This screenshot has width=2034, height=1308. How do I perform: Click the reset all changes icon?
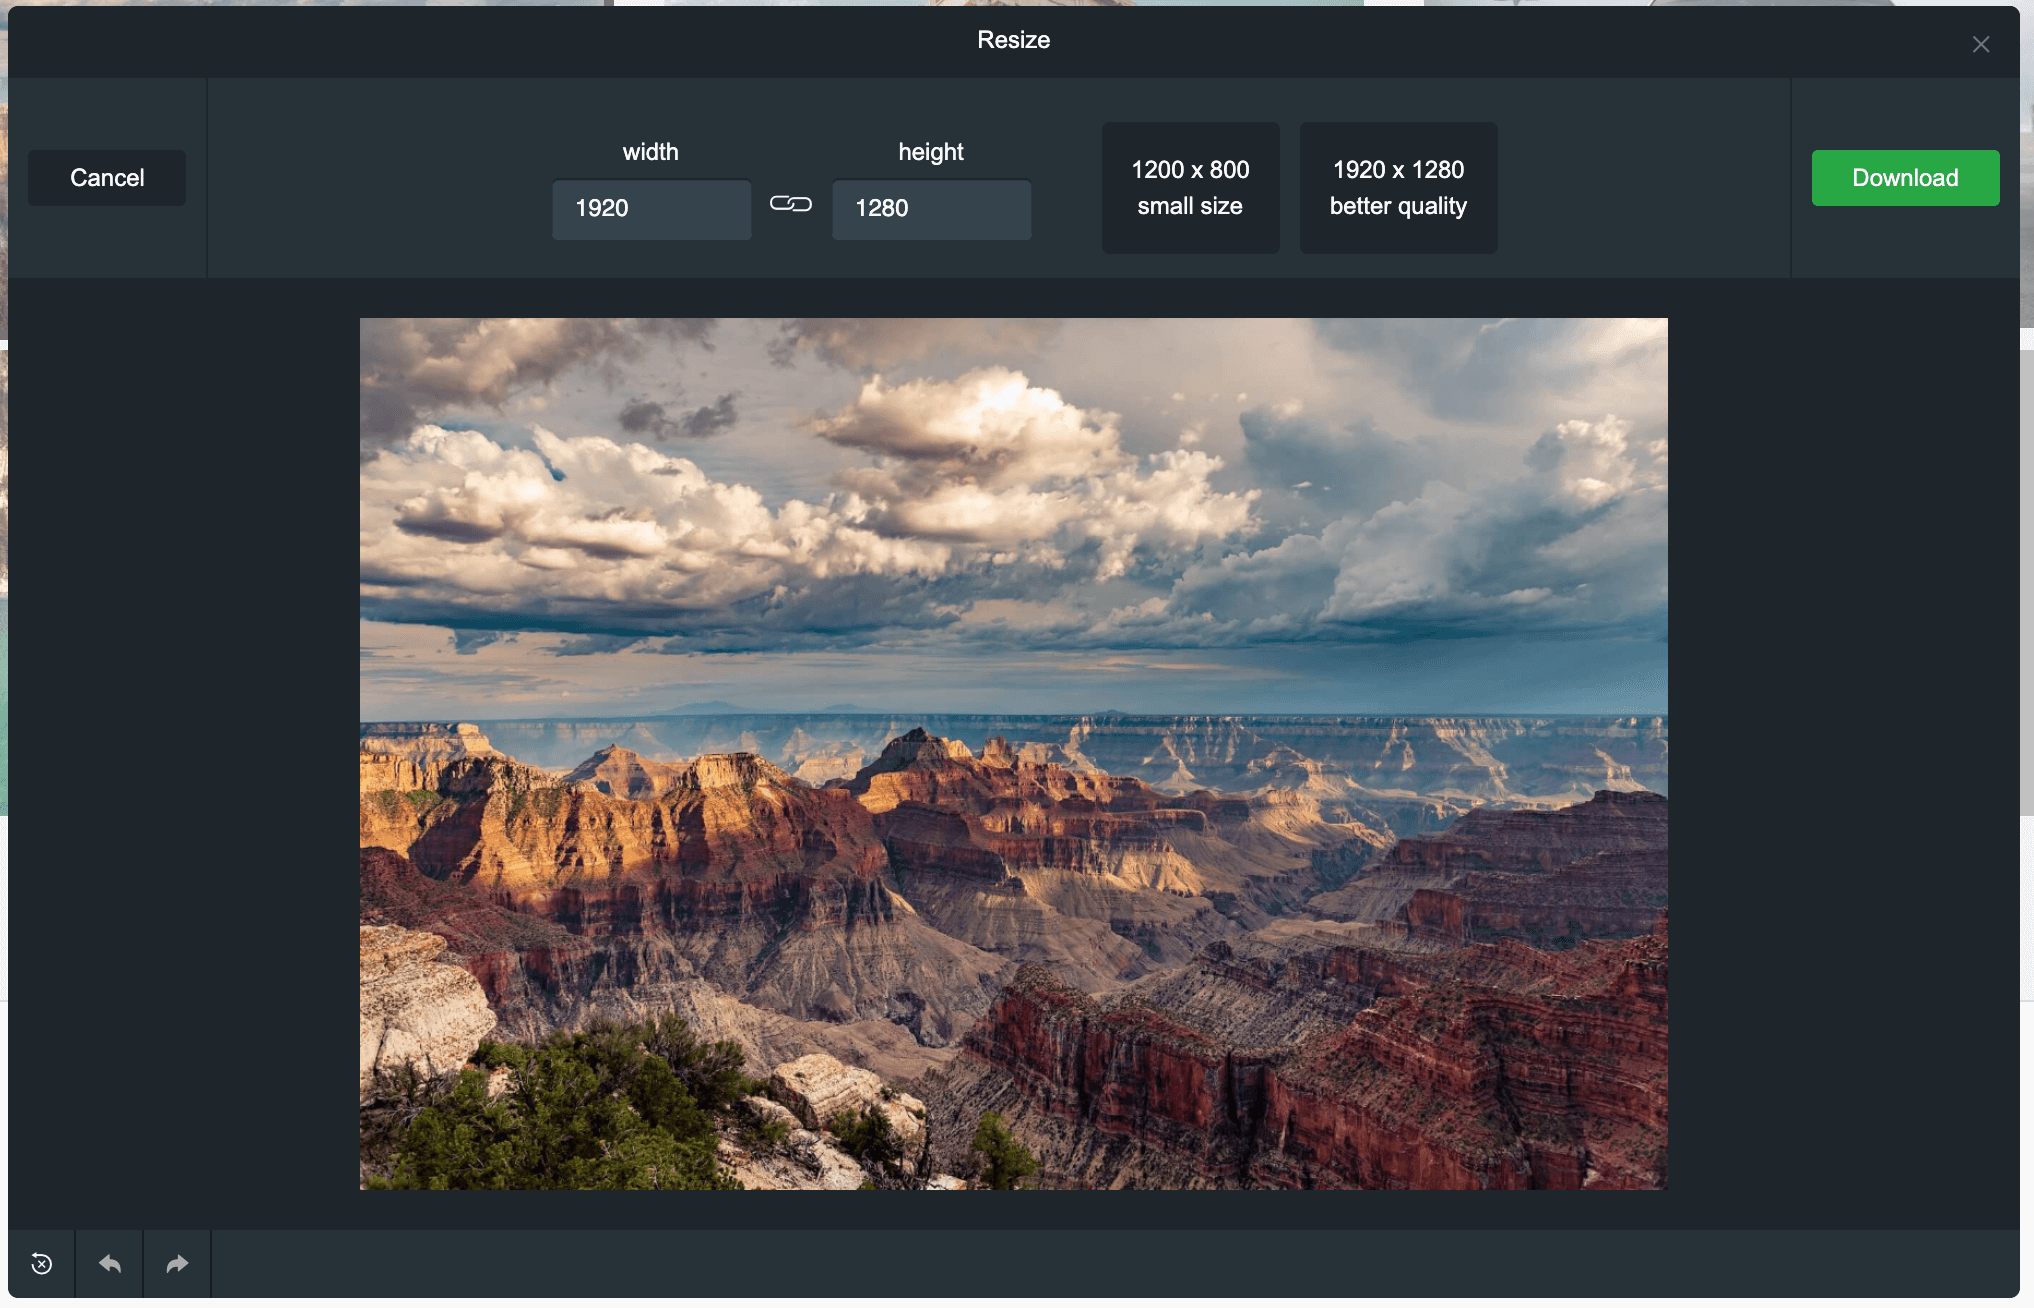click(x=41, y=1264)
